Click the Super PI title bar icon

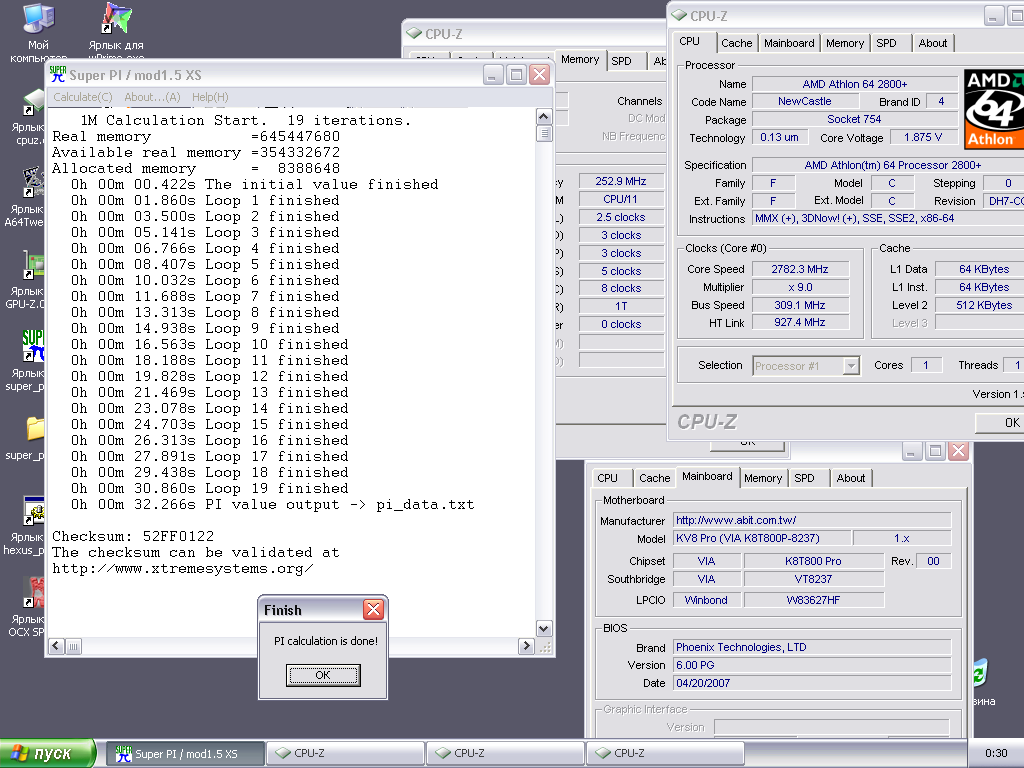(57, 74)
